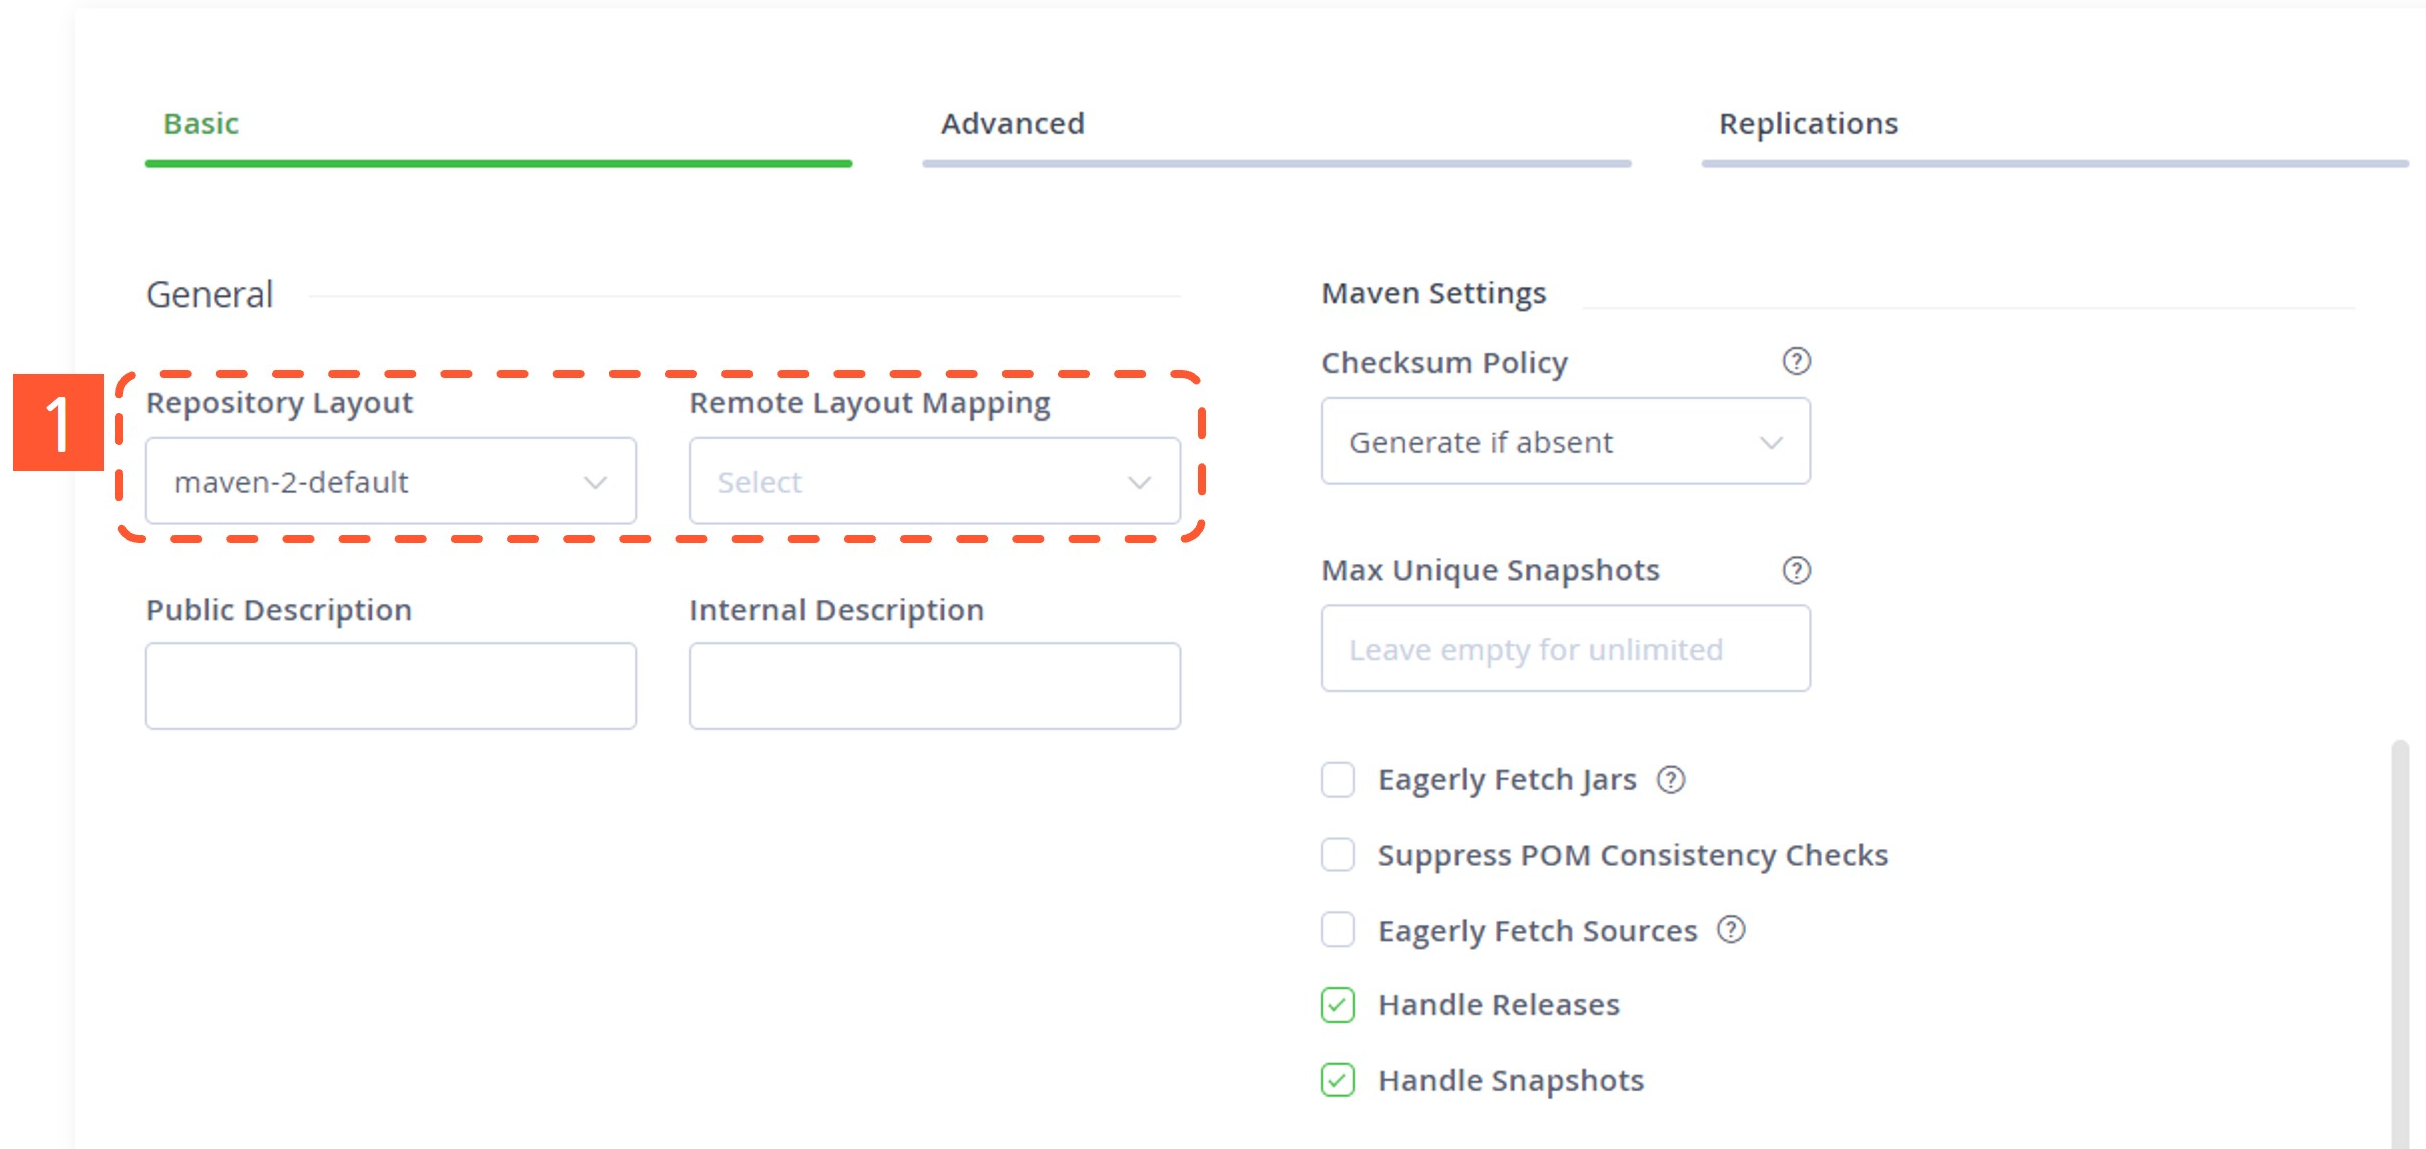Uncheck Handle Releases checkbox
Image resolution: width=2426 pixels, height=1149 pixels.
tap(1338, 1005)
